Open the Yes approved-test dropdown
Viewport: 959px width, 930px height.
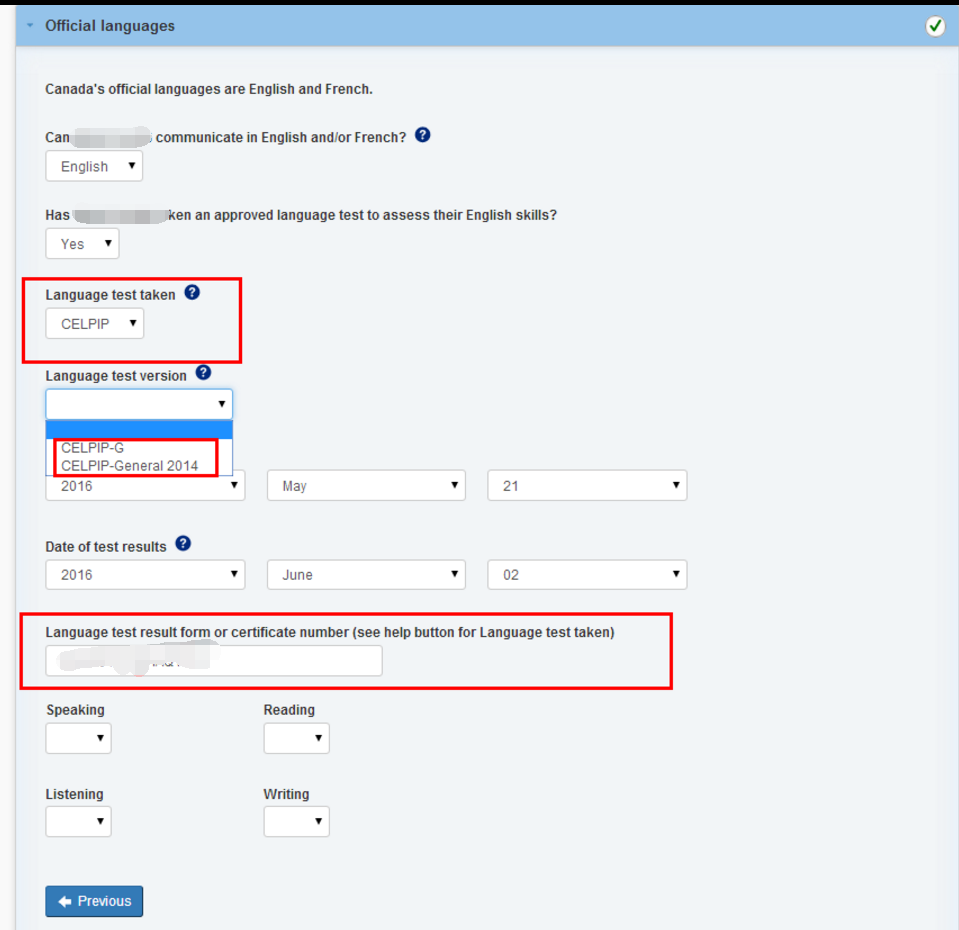tap(82, 244)
